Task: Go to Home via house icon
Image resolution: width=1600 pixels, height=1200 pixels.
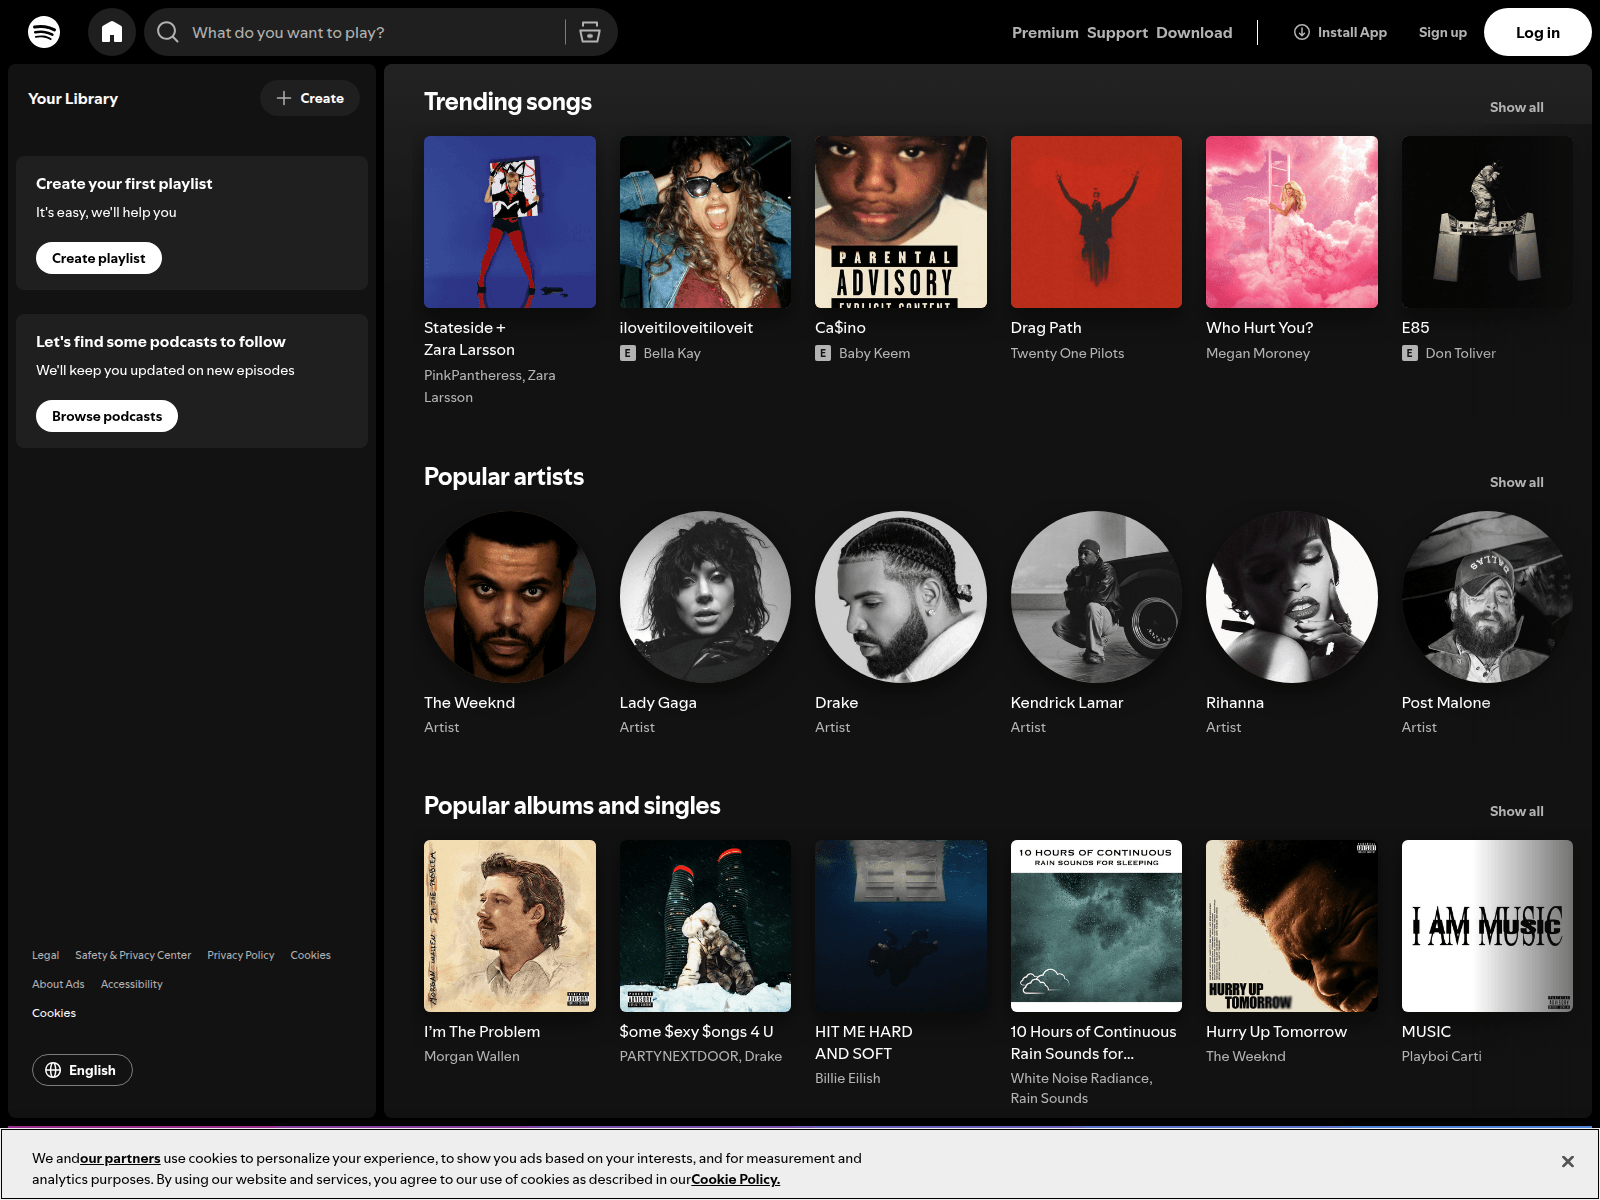Action: [112, 32]
